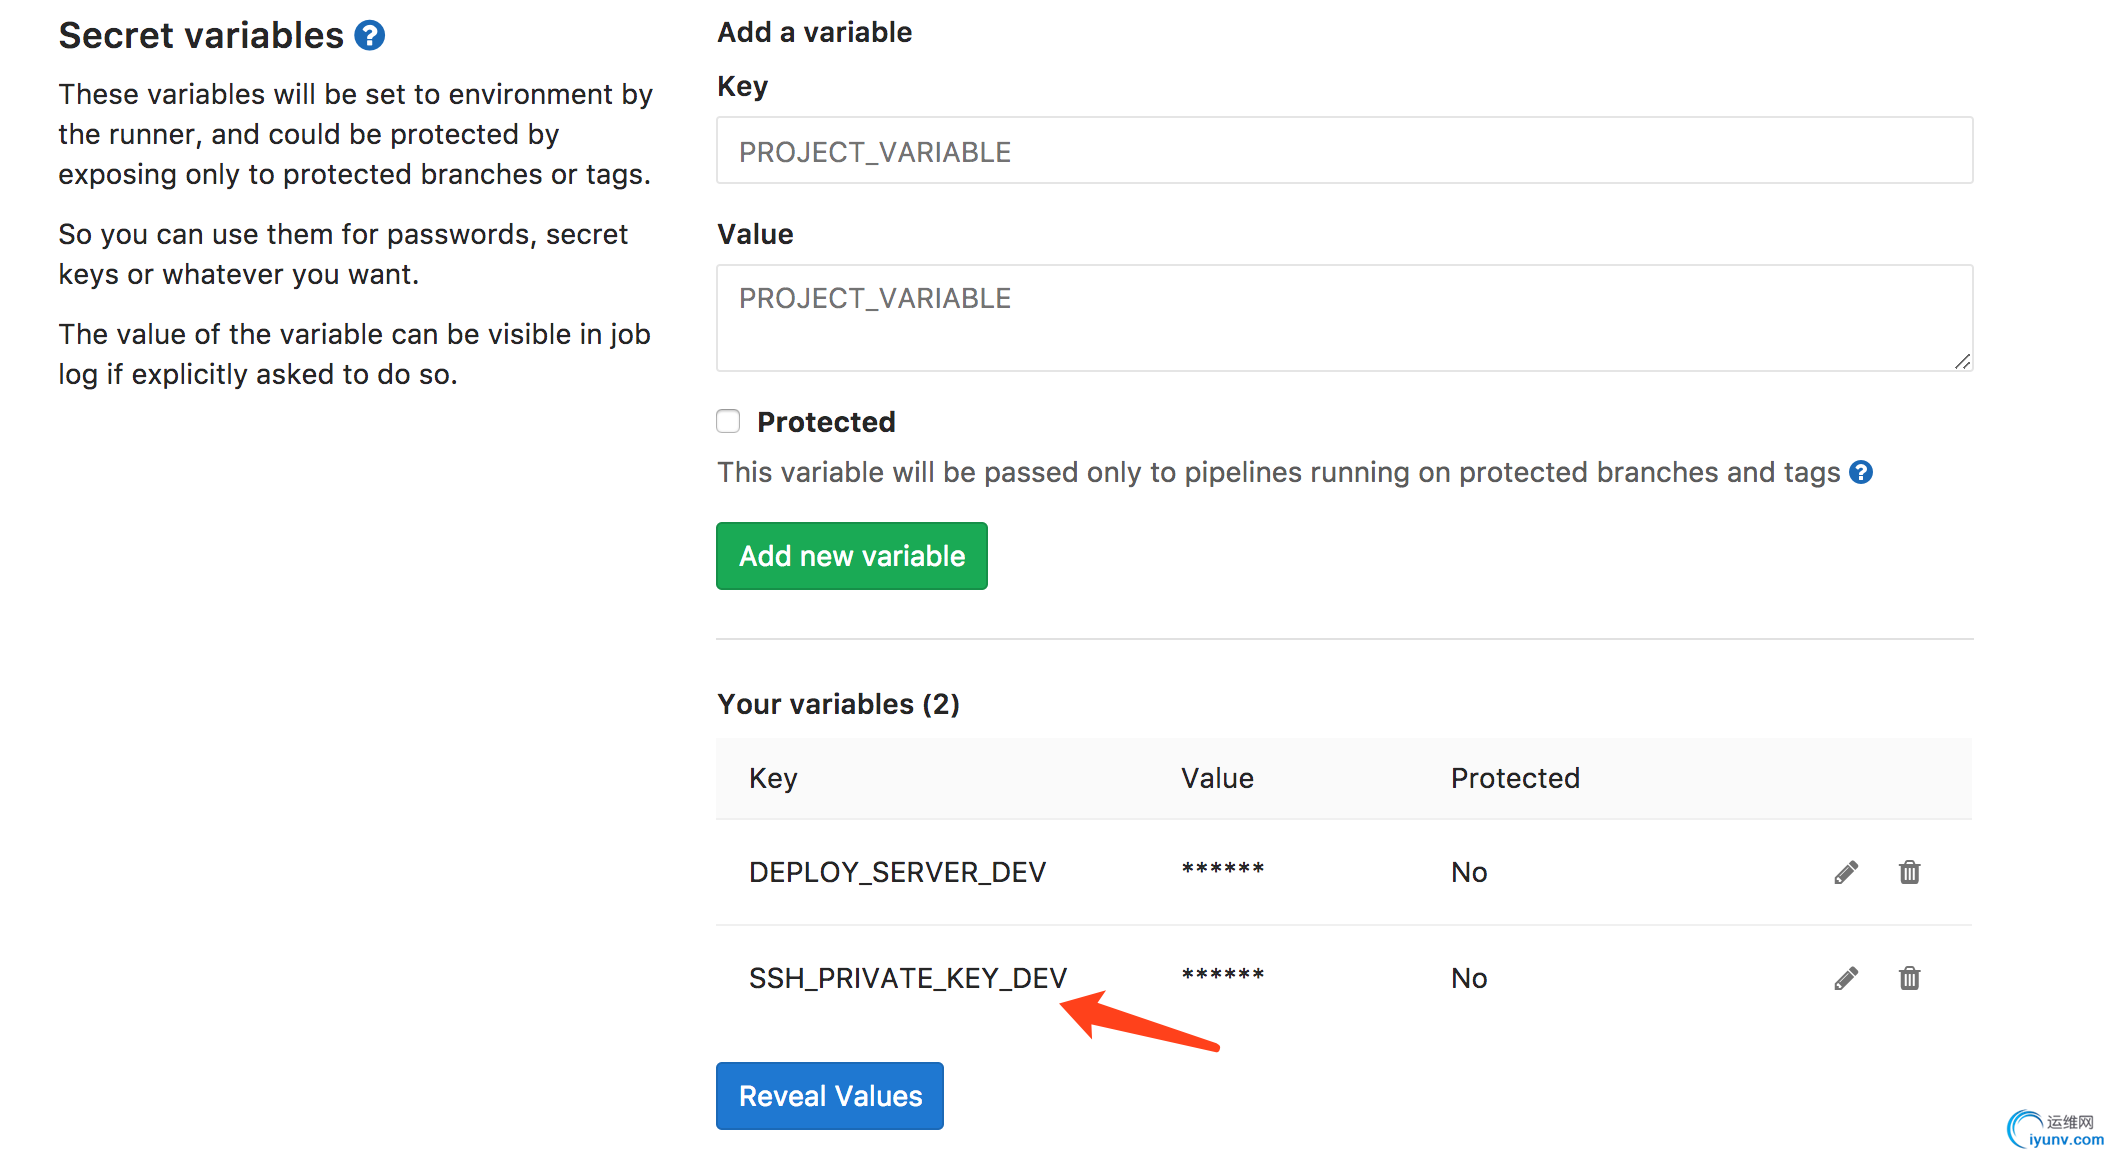The height and width of the screenshot is (1156, 2110).
Task: Edit the DEPLOY_SERVER_DEV variable with the pencil icon
Action: coord(1846,872)
